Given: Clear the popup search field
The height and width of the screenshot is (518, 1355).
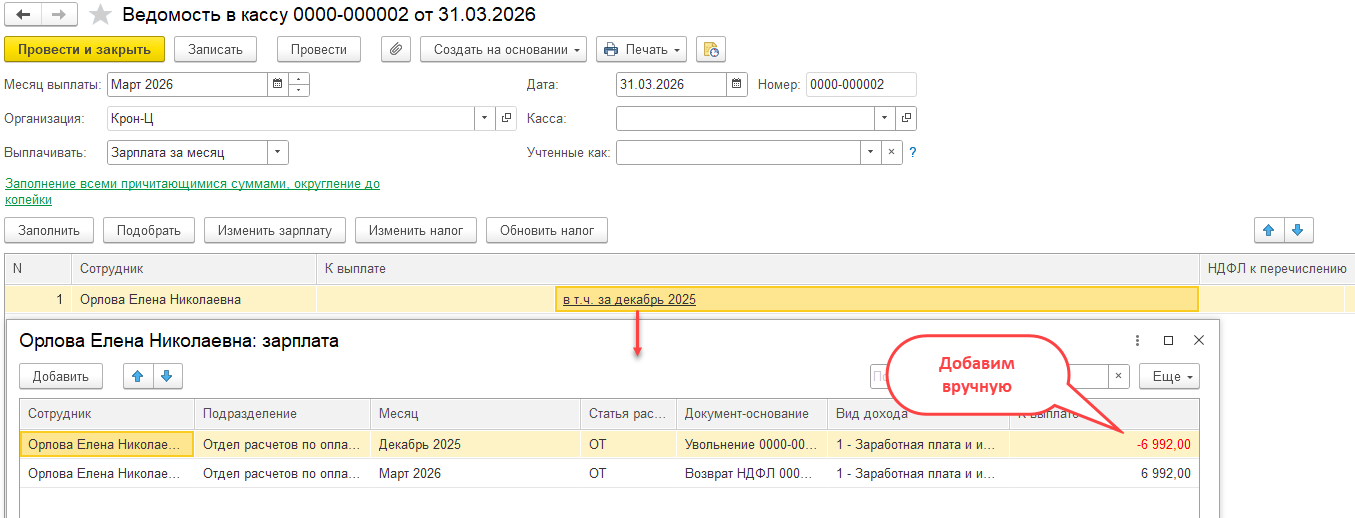Looking at the screenshot, I should (1120, 376).
